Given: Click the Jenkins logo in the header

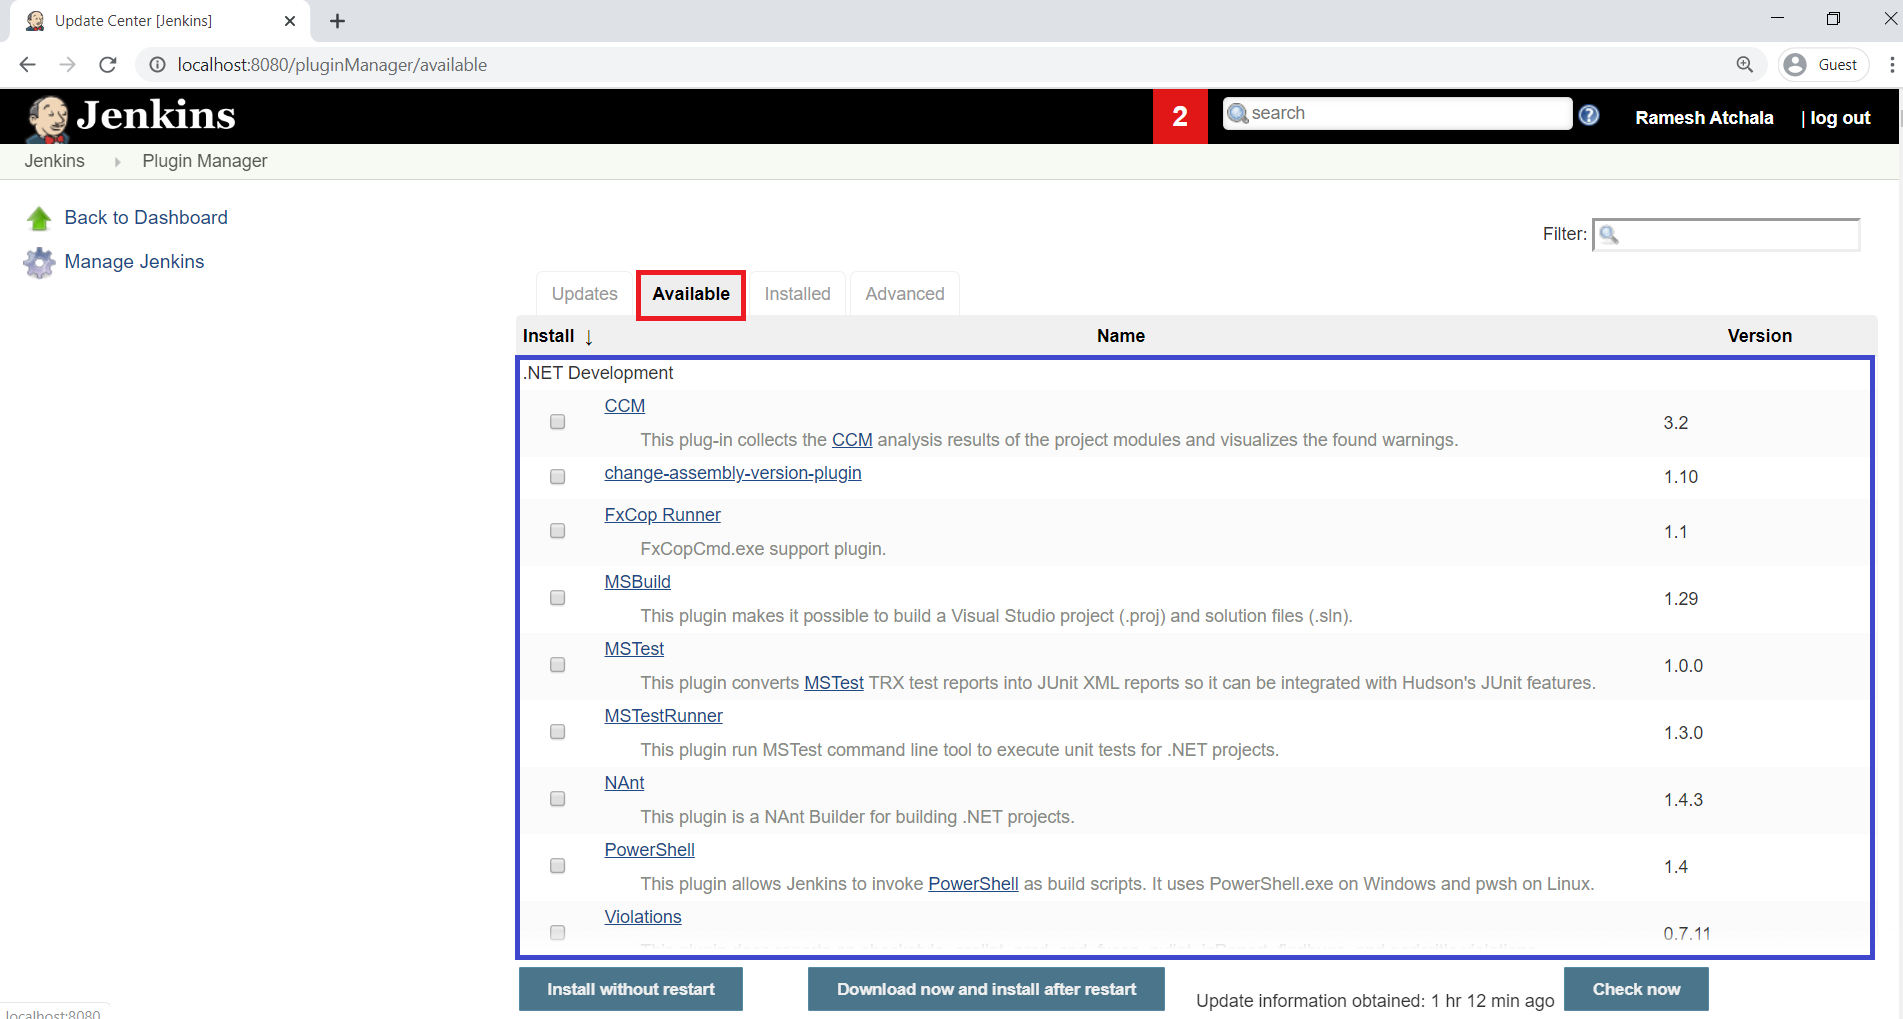Looking at the screenshot, I should tap(131, 117).
